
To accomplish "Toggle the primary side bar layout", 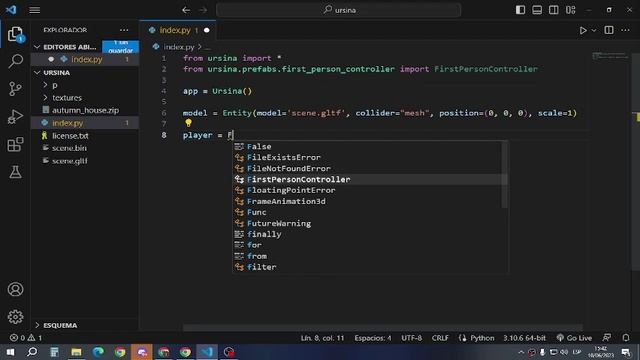I will (520, 10).
